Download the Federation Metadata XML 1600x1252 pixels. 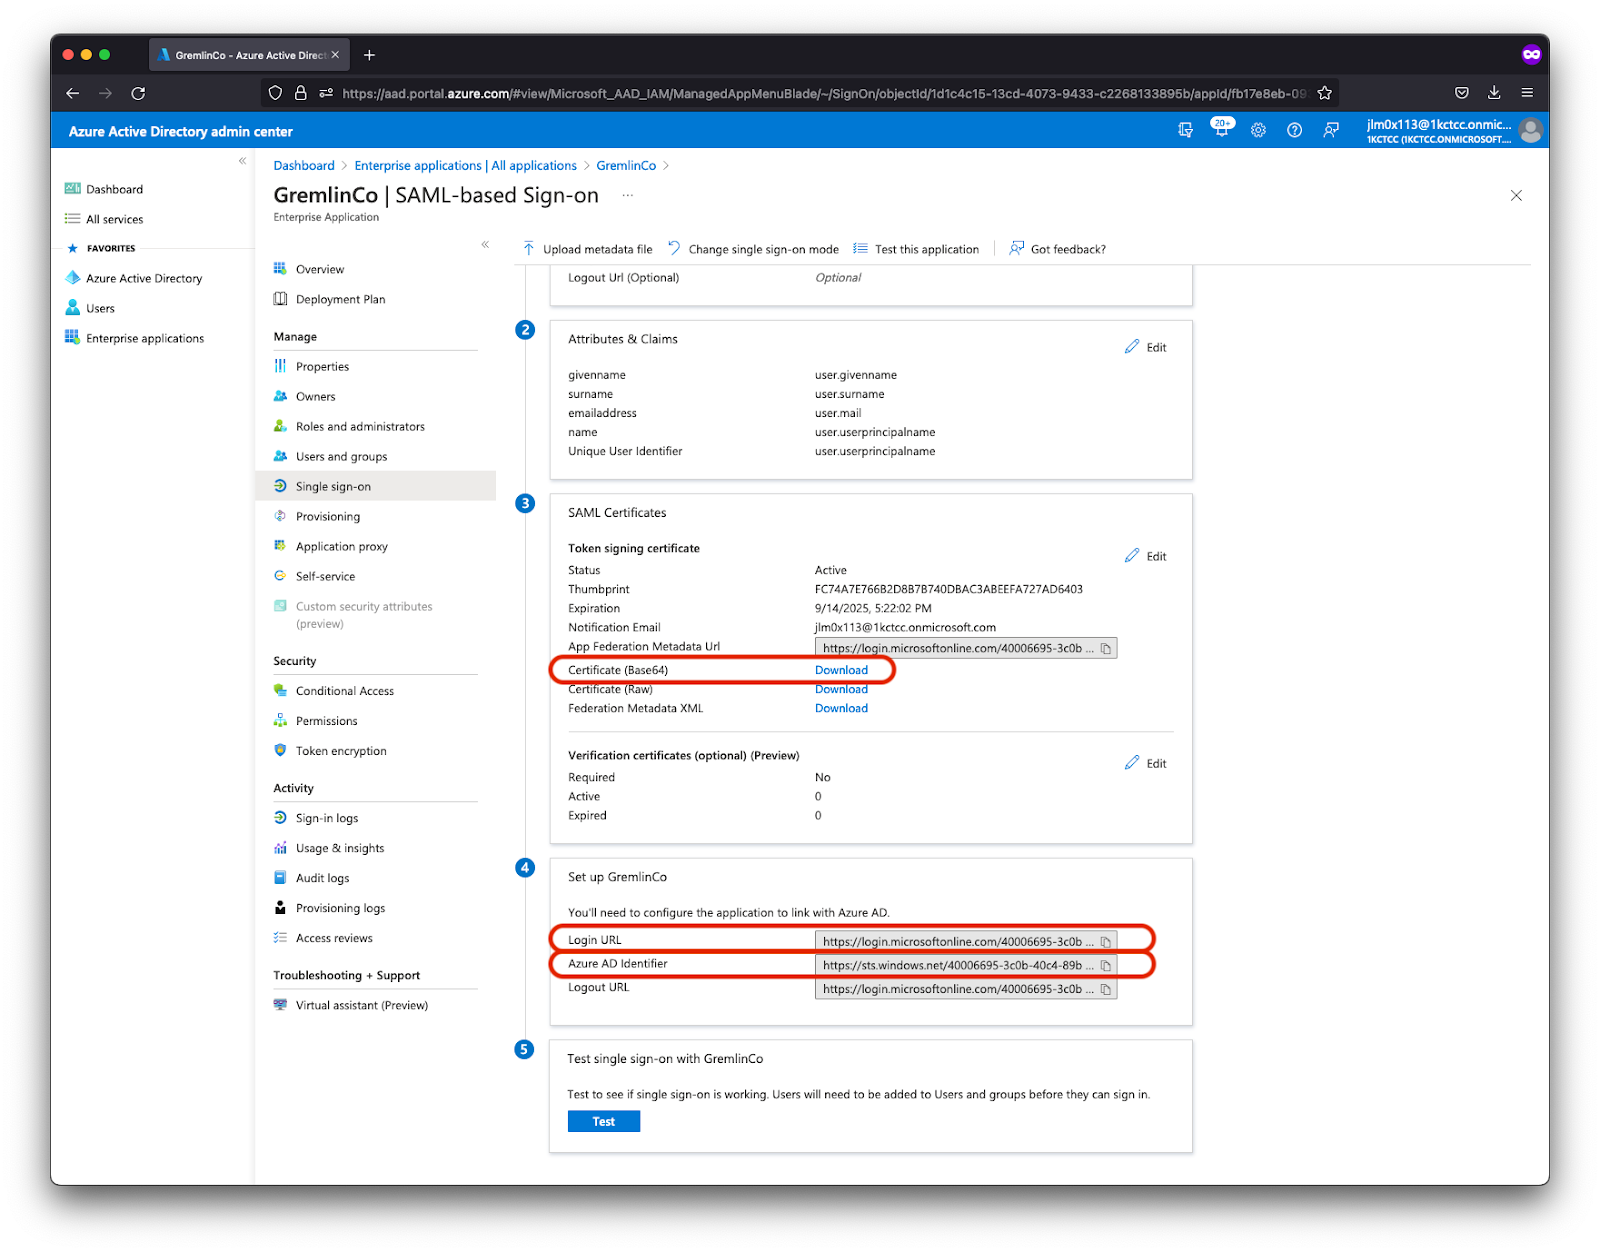[x=841, y=708]
